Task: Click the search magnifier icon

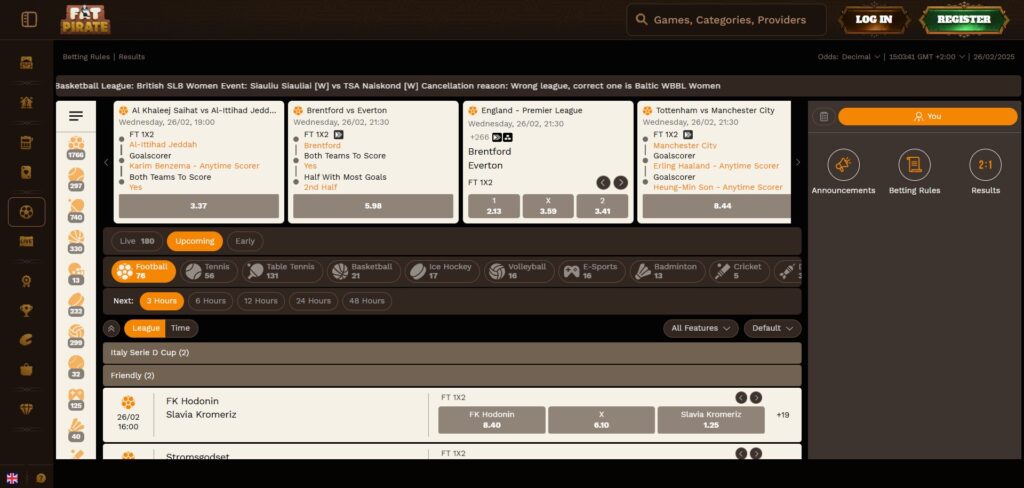Action: [640, 20]
